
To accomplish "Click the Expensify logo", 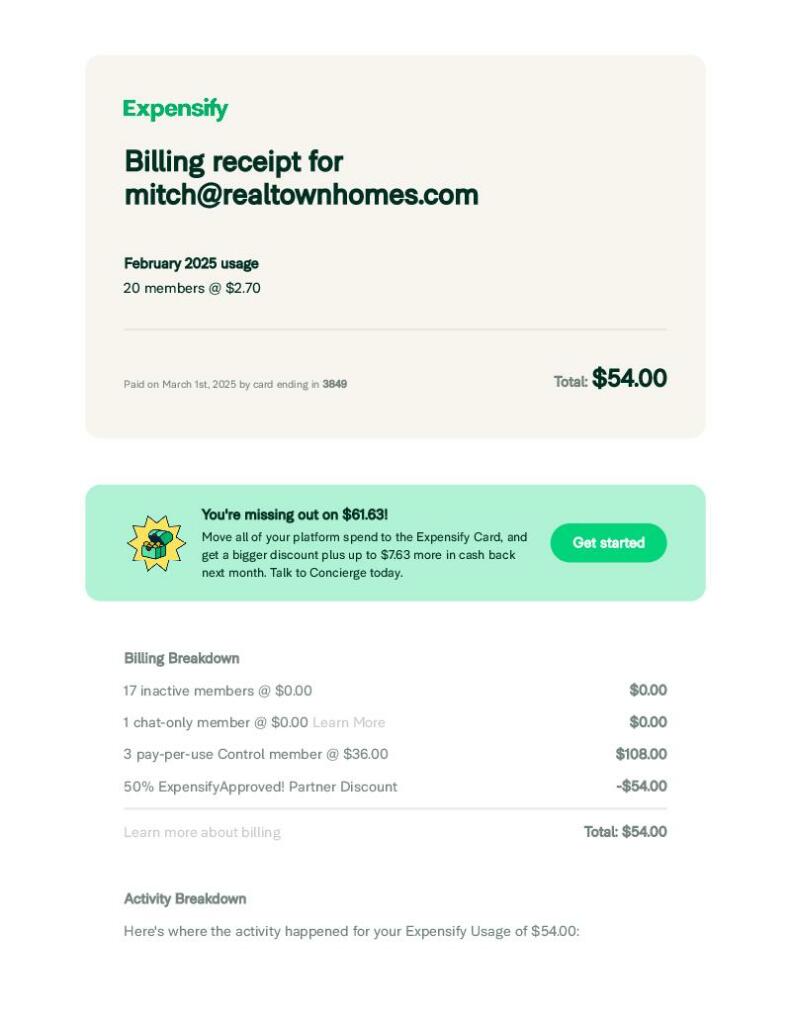I will (175, 109).
